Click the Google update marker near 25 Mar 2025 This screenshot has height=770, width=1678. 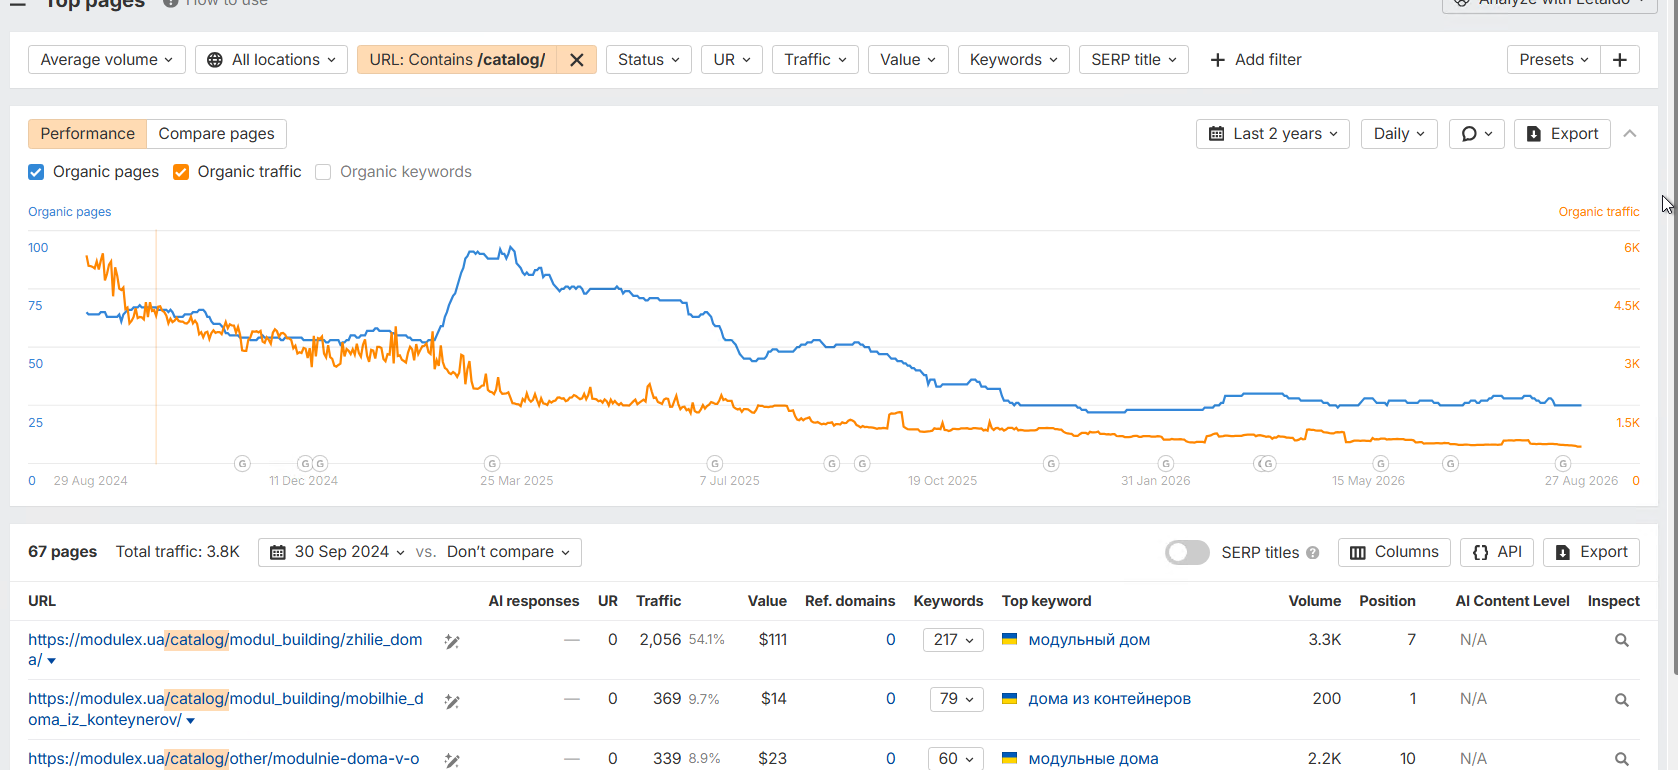[x=492, y=463]
